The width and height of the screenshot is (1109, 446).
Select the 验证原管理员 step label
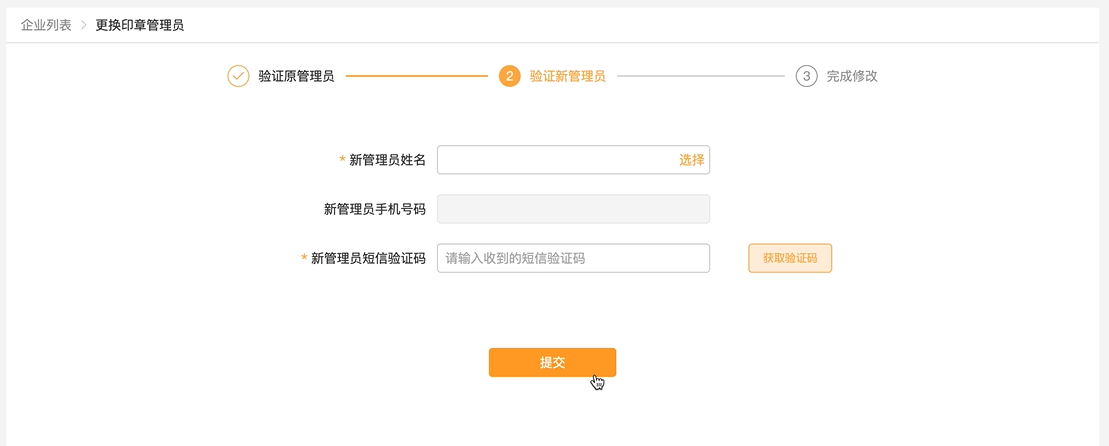point(296,76)
